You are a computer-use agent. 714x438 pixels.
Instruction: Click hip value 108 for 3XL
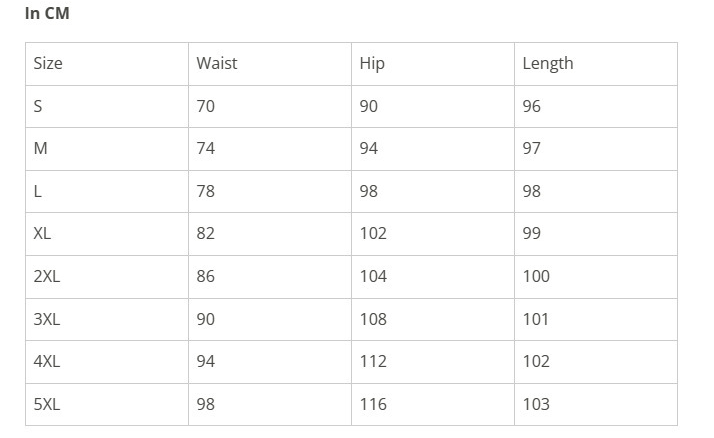coord(373,319)
